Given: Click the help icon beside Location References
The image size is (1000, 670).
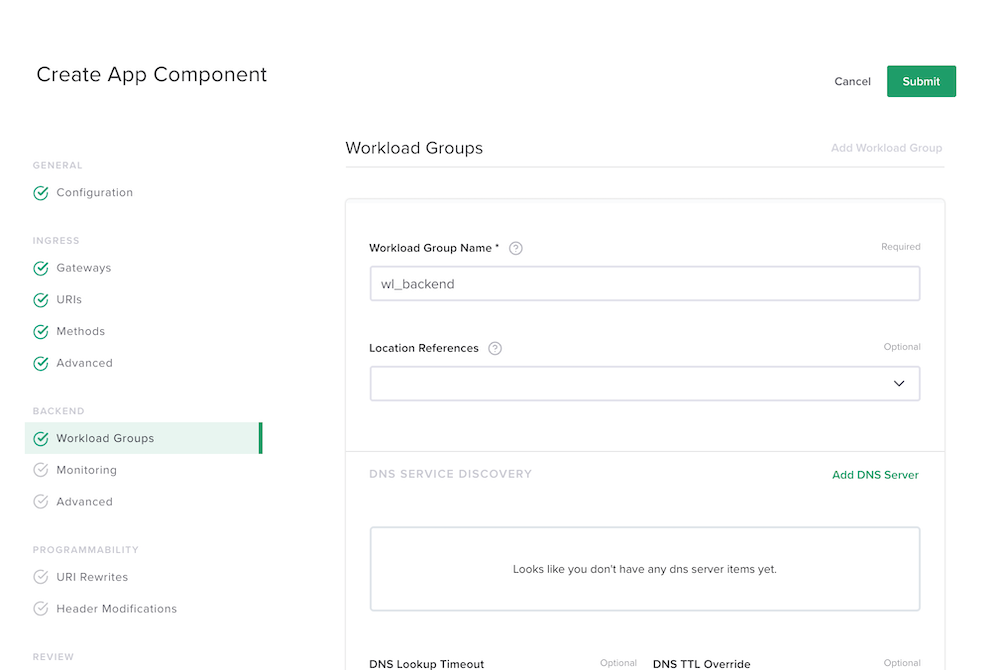Looking at the screenshot, I should pyautogui.click(x=495, y=348).
